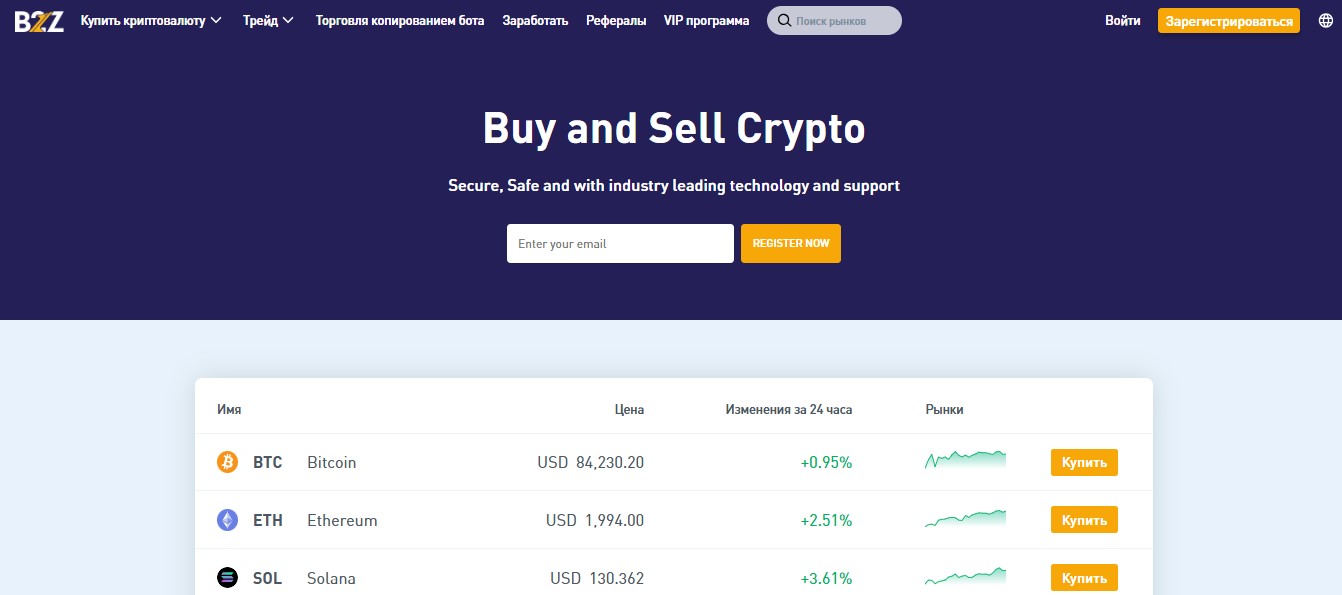Click the REGISTER NOW button
The width and height of the screenshot is (1342, 595).
pyautogui.click(x=791, y=244)
